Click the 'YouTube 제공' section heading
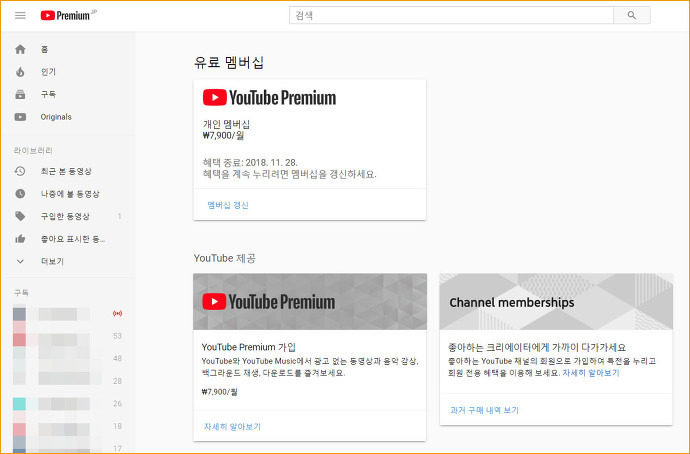The height and width of the screenshot is (454, 690). pyautogui.click(x=224, y=258)
